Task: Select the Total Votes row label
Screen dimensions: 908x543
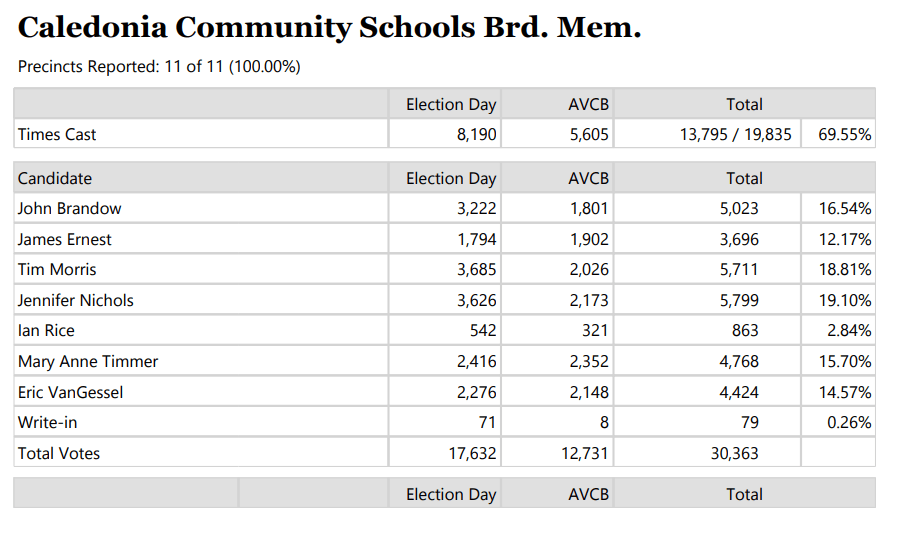Action: click(x=59, y=453)
